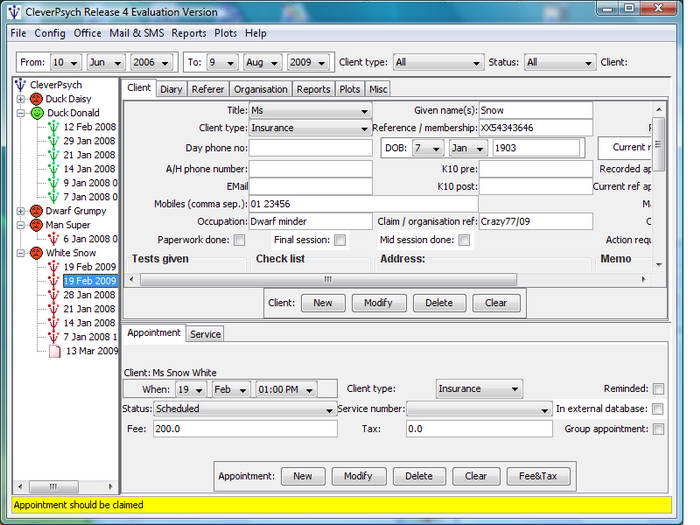The height and width of the screenshot is (525, 700).
Task: Open the File menu
Action: [x=18, y=33]
